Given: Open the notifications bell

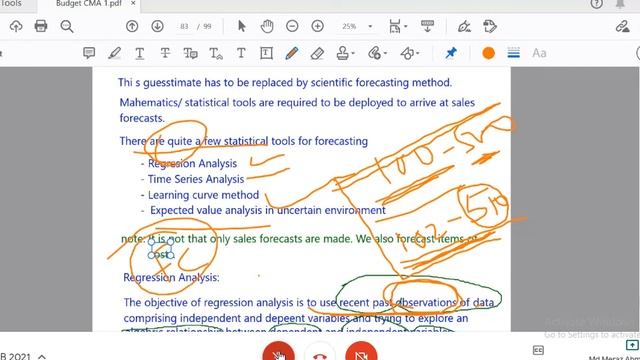Looking at the screenshot, I should [x=620, y=4].
